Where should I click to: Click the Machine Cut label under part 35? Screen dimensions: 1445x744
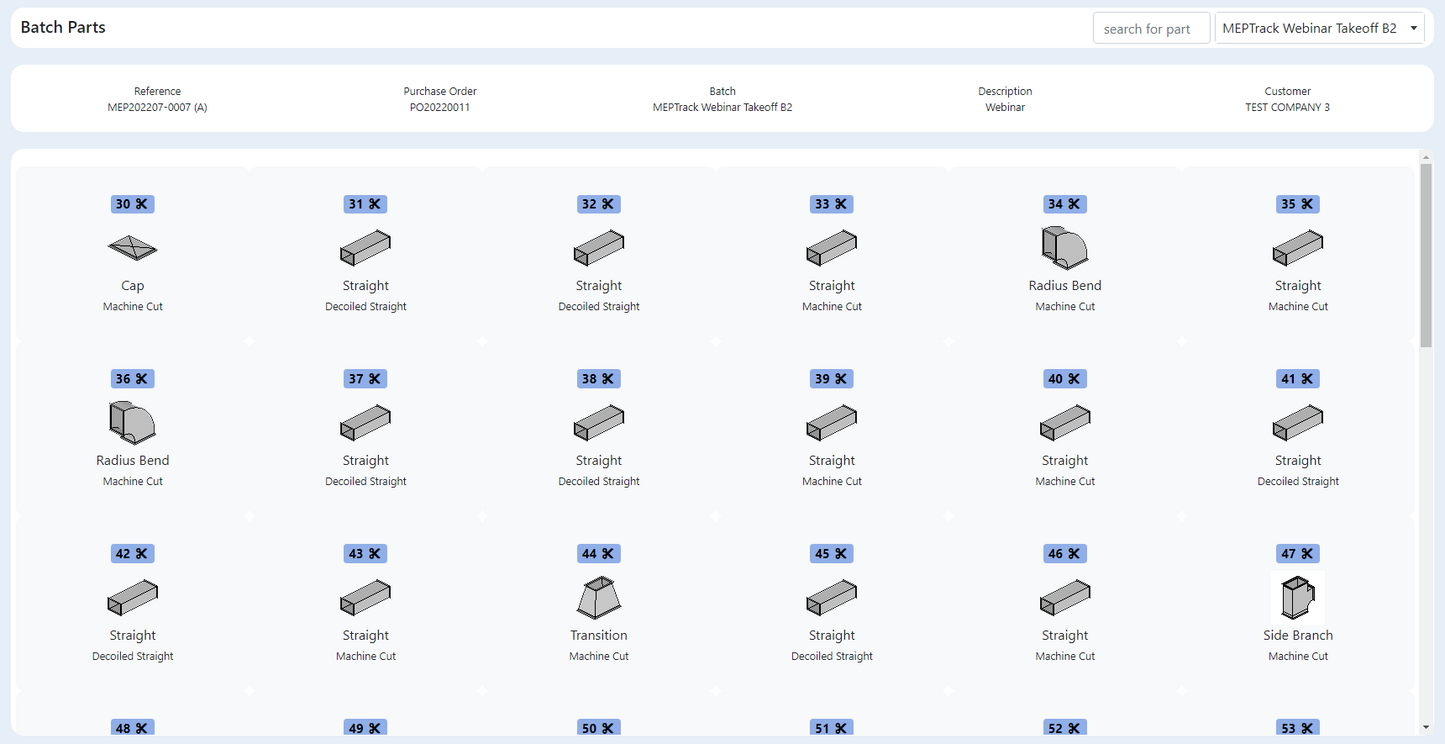coord(1297,307)
